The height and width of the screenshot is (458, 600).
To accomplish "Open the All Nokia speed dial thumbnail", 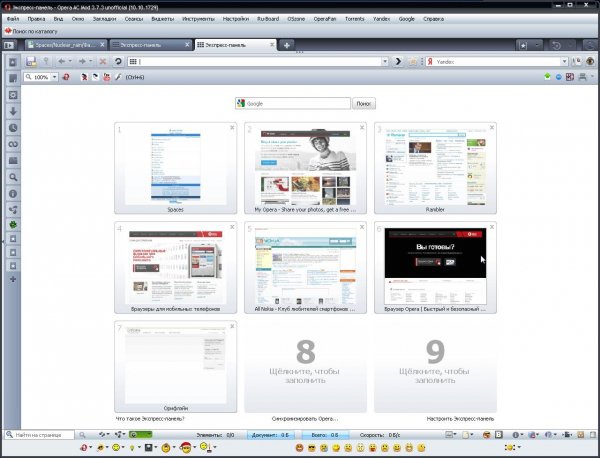I will coord(305,267).
